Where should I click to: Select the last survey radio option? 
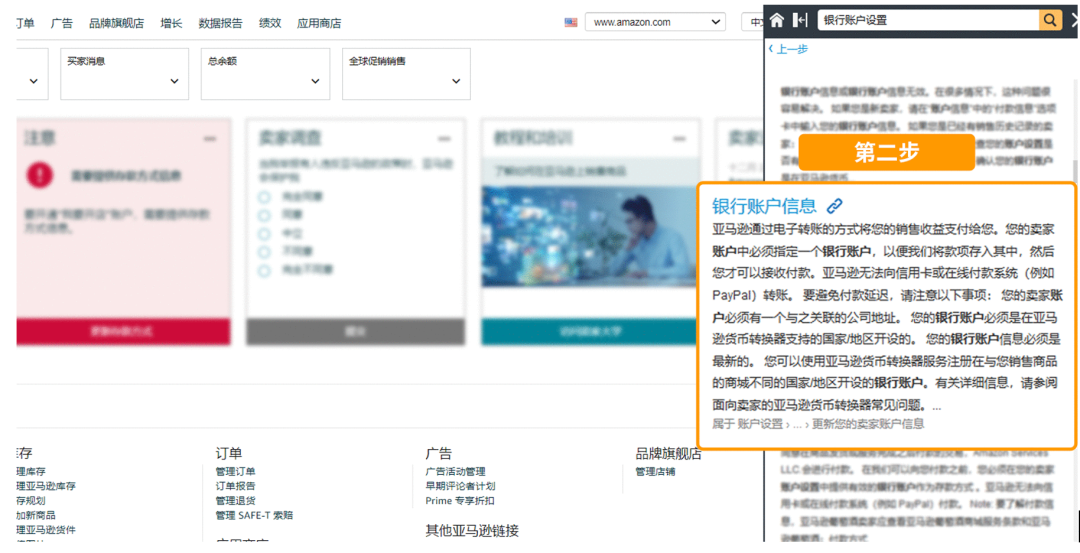(x=265, y=270)
